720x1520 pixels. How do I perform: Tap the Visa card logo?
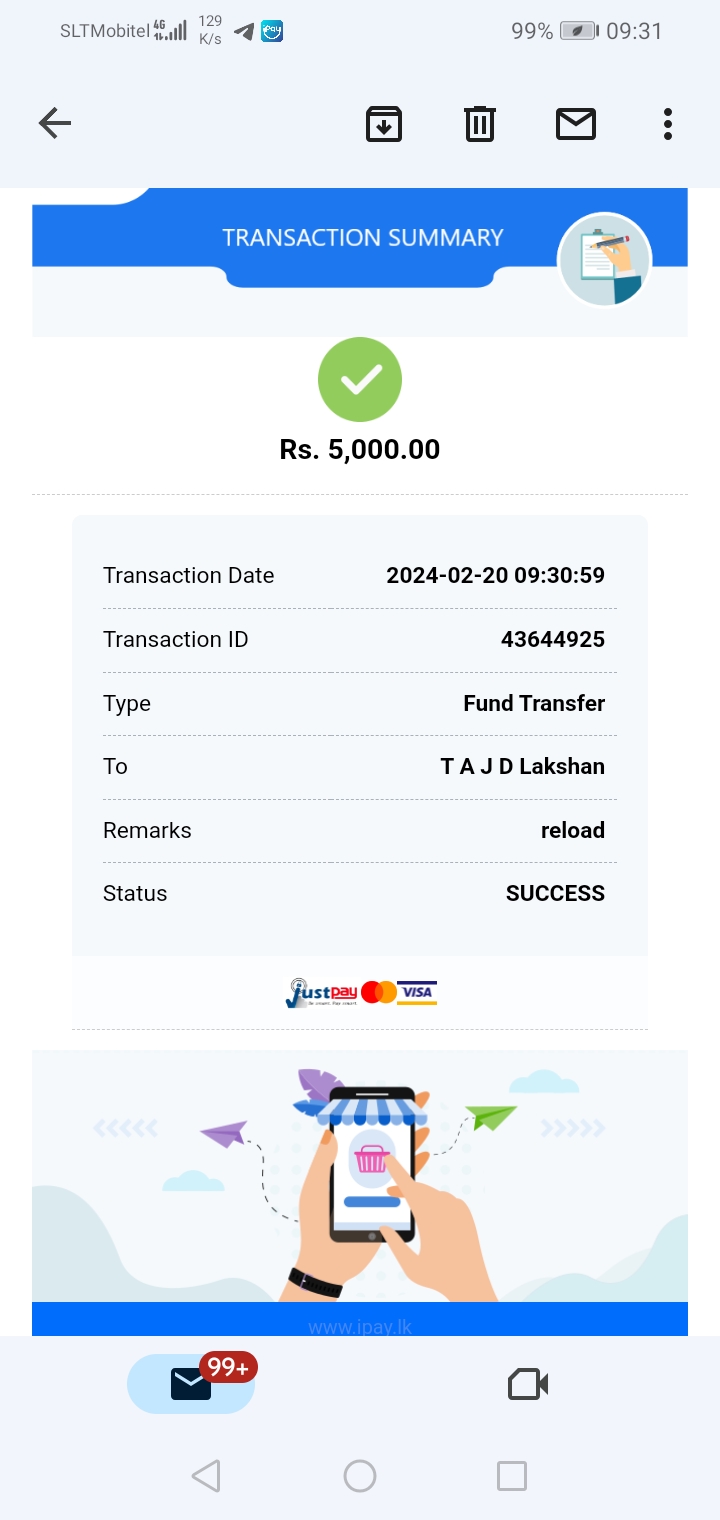tap(417, 992)
